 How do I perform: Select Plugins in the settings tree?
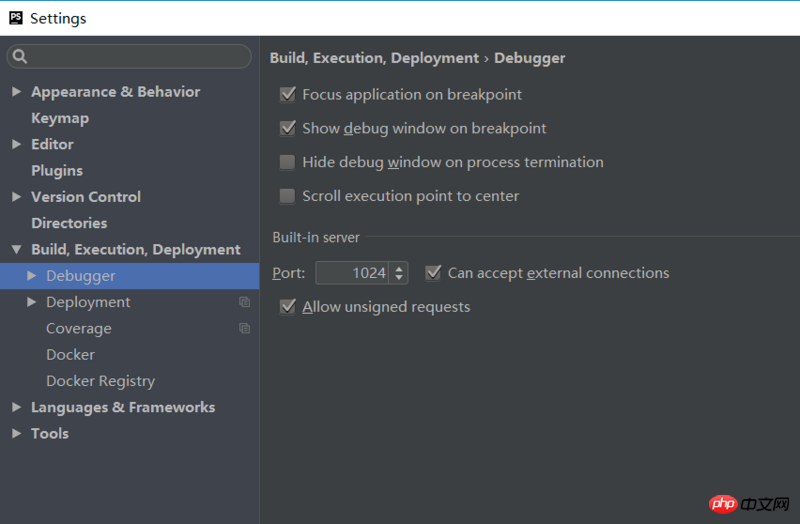click(57, 171)
